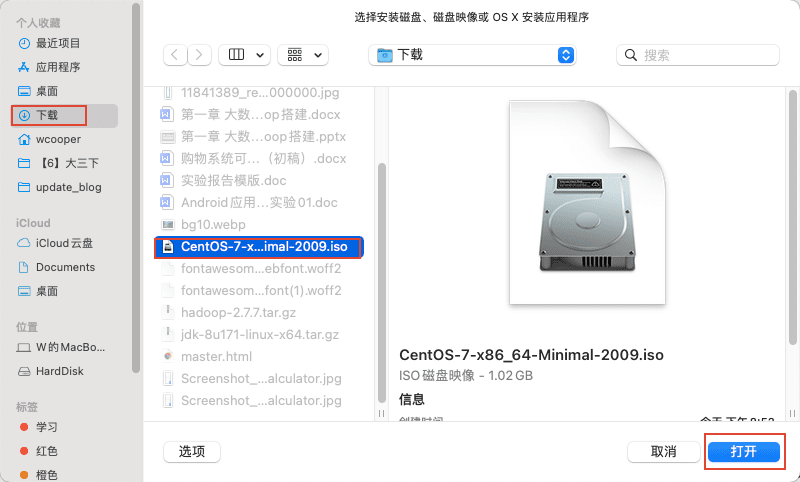Select the CentOS-7 Minimal ISO file
800x482 pixels.
[260, 247]
